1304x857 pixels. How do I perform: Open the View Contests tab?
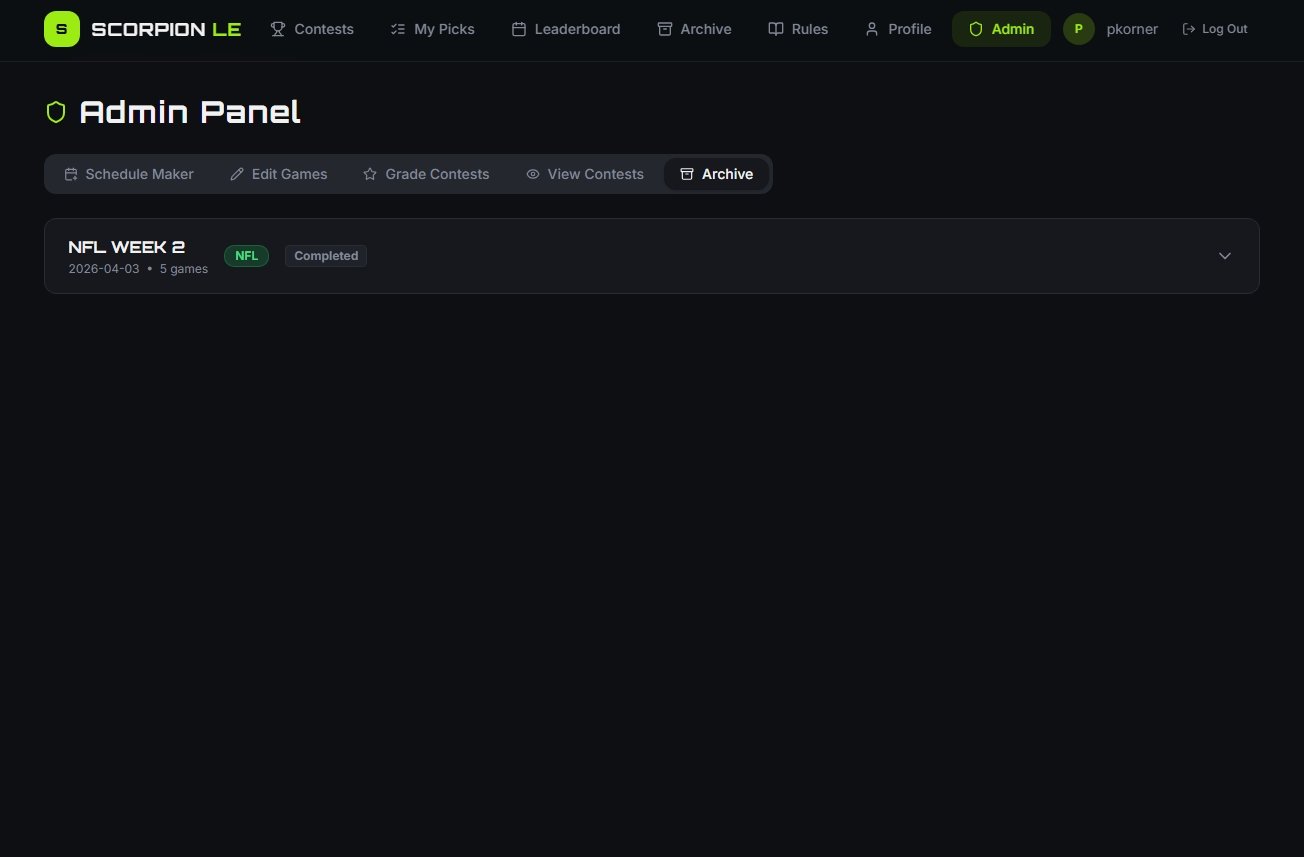point(585,174)
